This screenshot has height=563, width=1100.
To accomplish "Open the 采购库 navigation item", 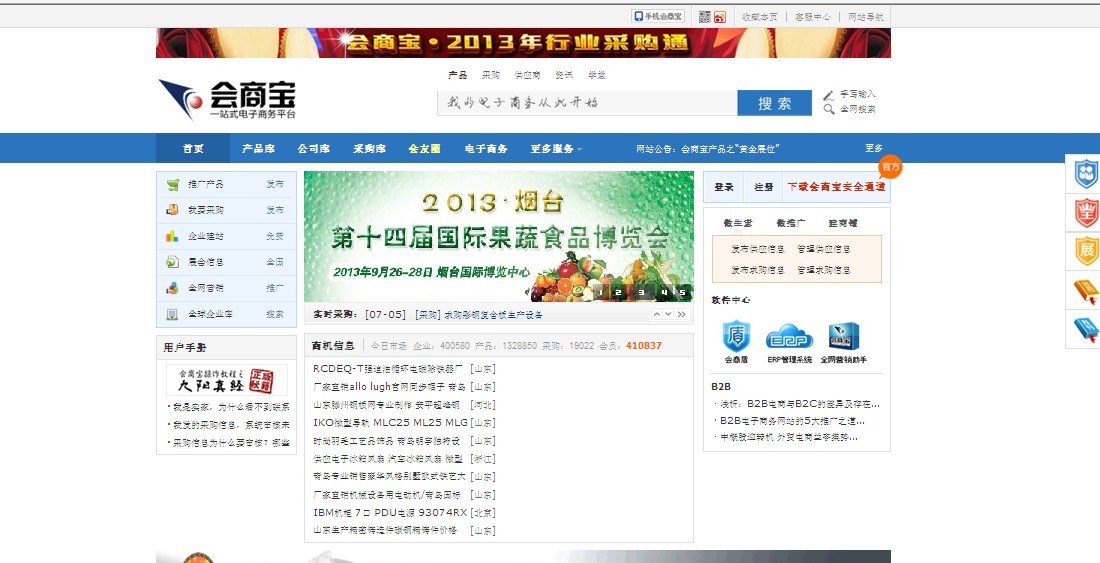I will click(x=370, y=149).
